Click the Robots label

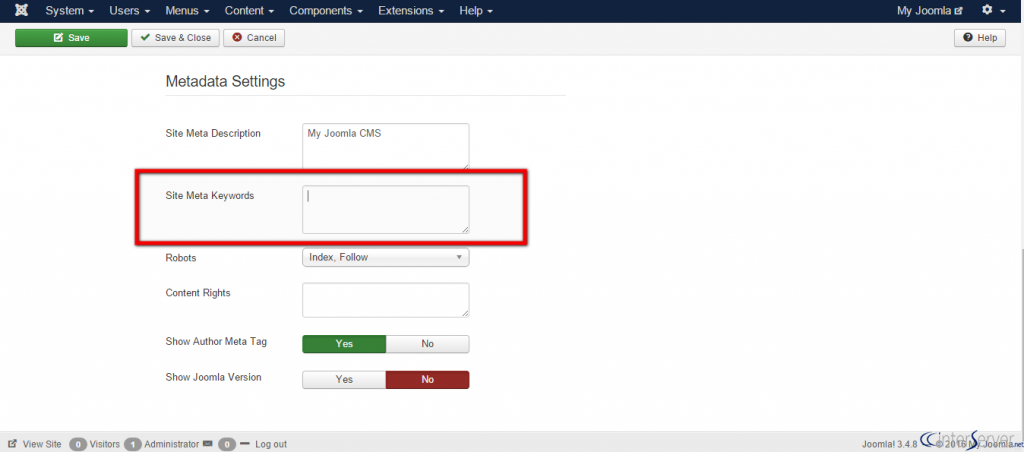tap(181, 258)
